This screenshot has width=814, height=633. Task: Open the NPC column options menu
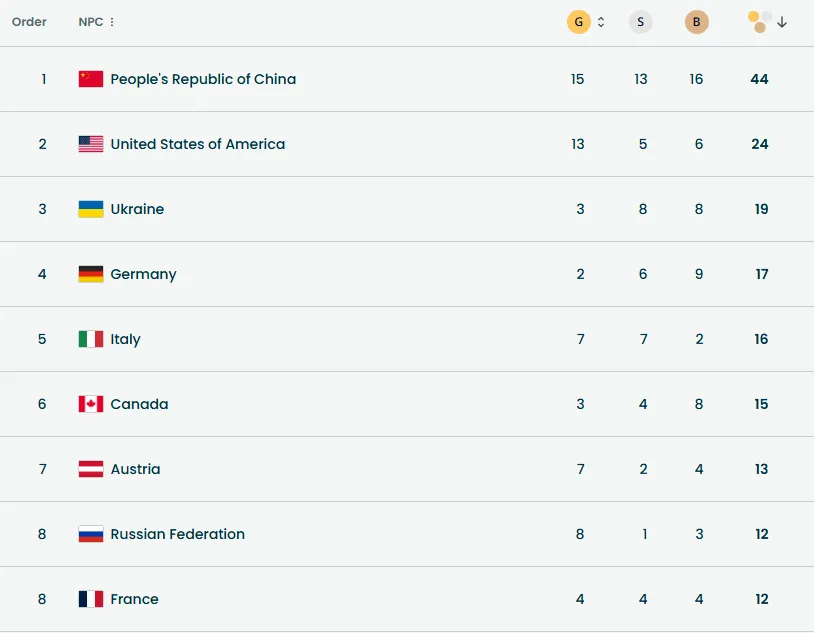[x=112, y=22]
